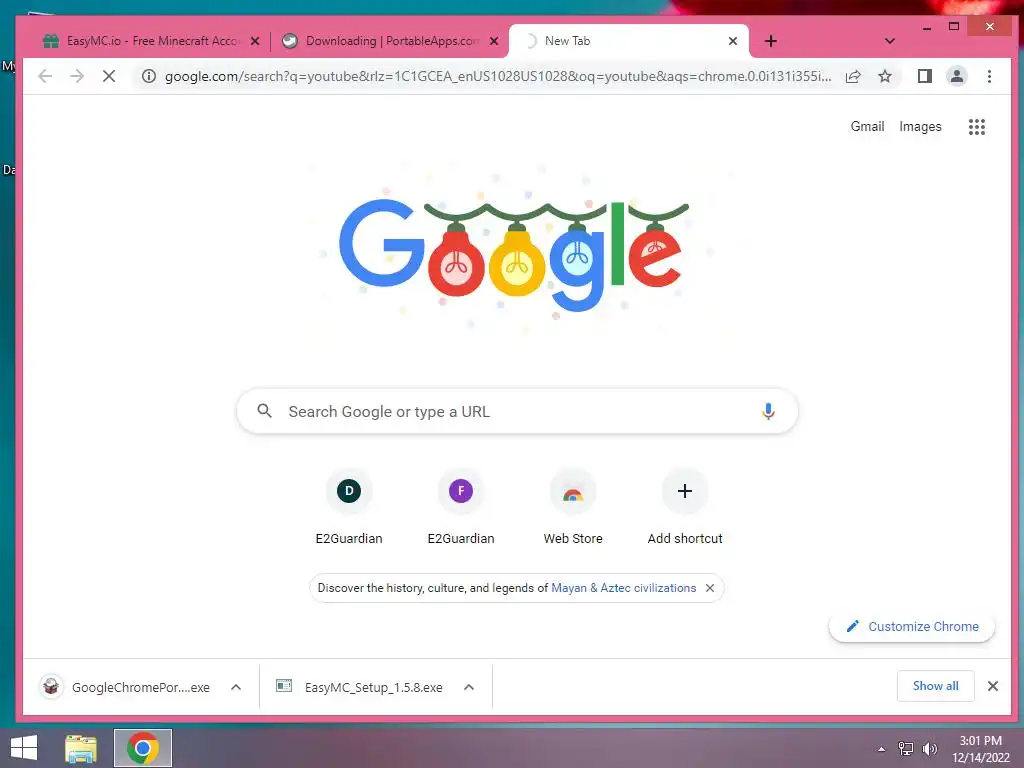This screenshot has width=1024, height=768.
Task: Open the profile avatar menu
Action: click(x=957, y=76)
